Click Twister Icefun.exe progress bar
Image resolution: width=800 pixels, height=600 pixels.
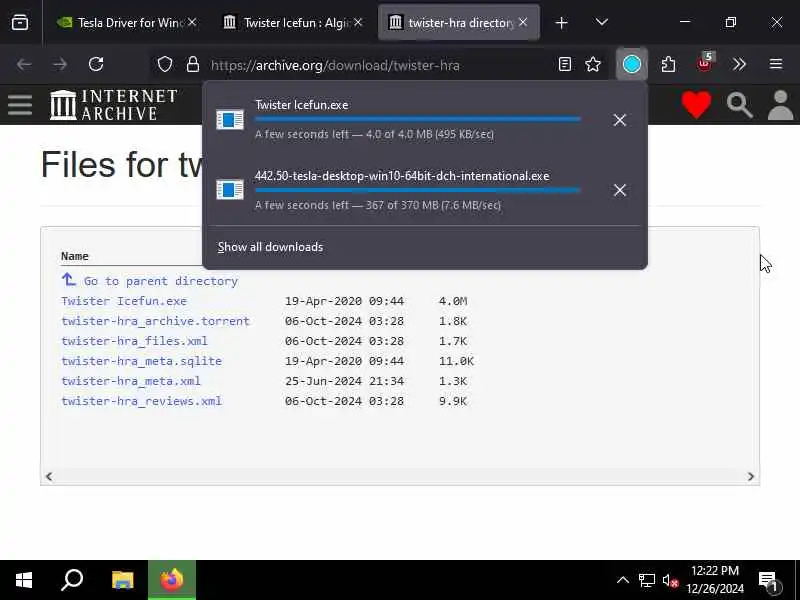pyautogui.click(x=417, y=119)
